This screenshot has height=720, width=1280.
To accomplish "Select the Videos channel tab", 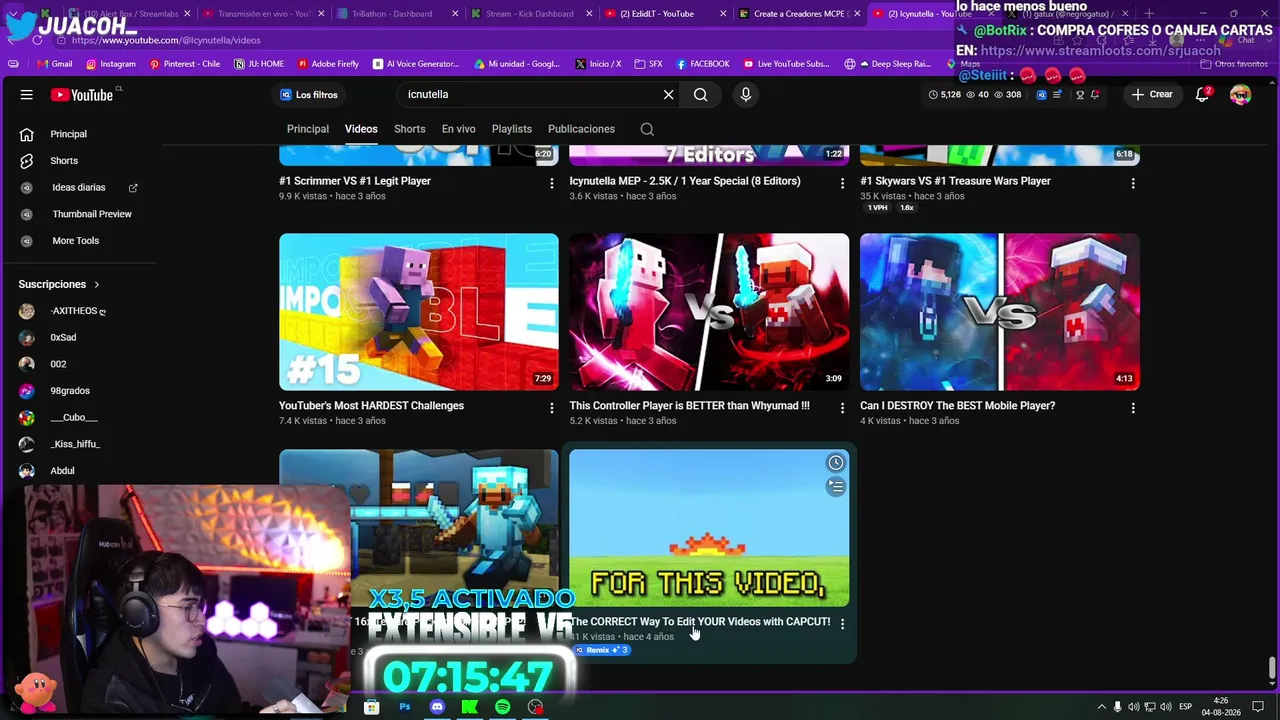I will coord(361,129).
